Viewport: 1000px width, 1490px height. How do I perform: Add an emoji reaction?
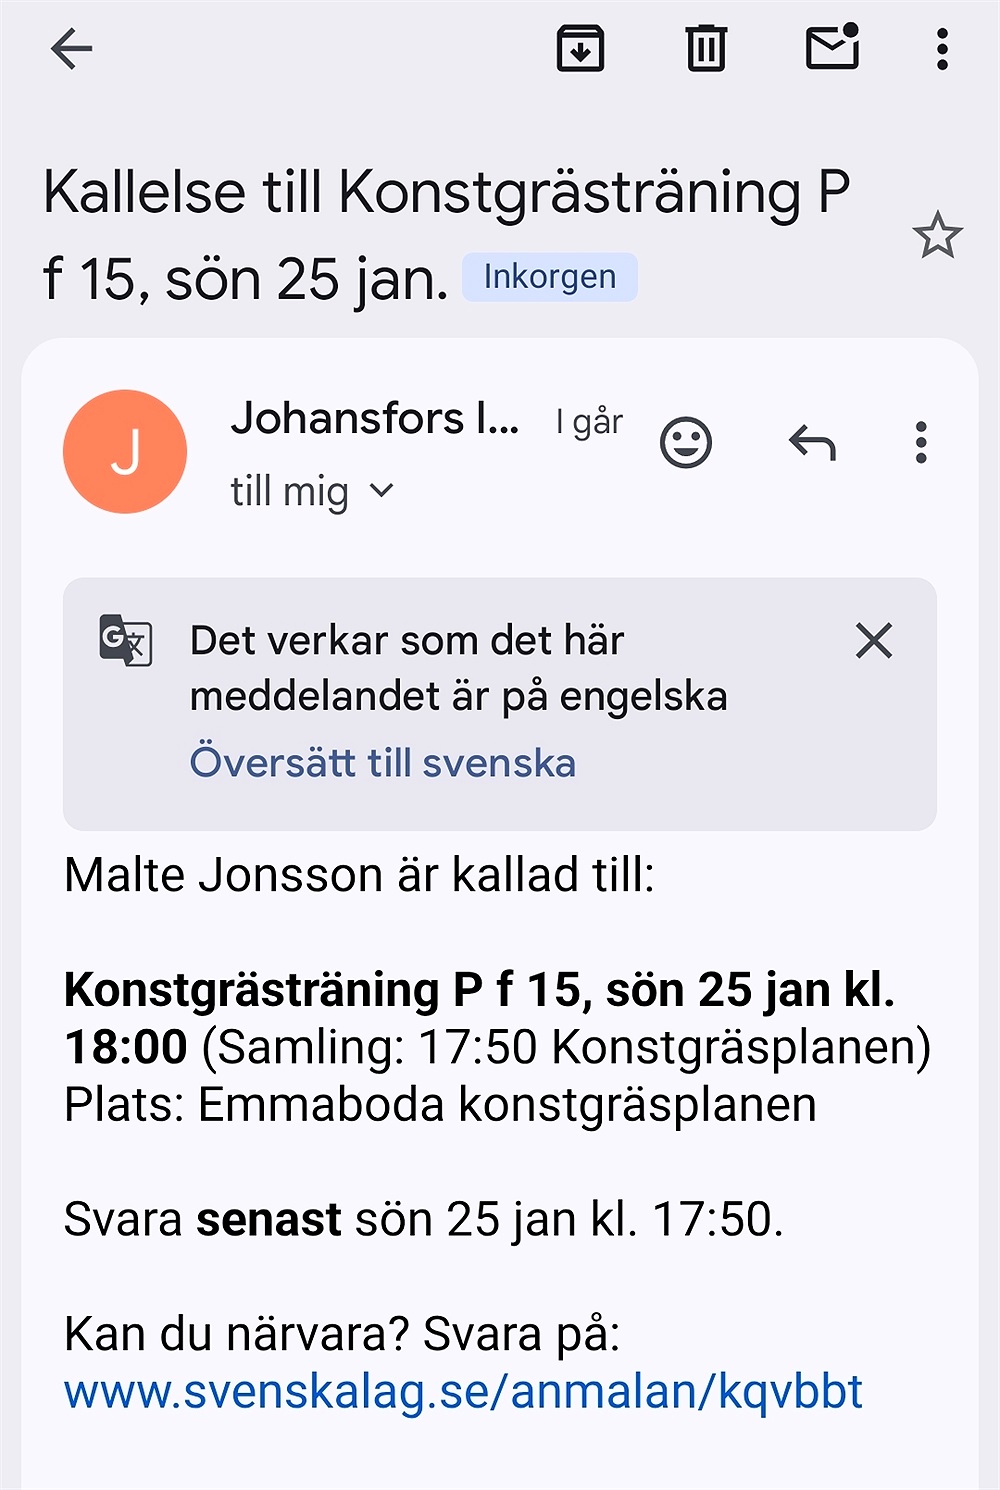click(x=686, y=443)
